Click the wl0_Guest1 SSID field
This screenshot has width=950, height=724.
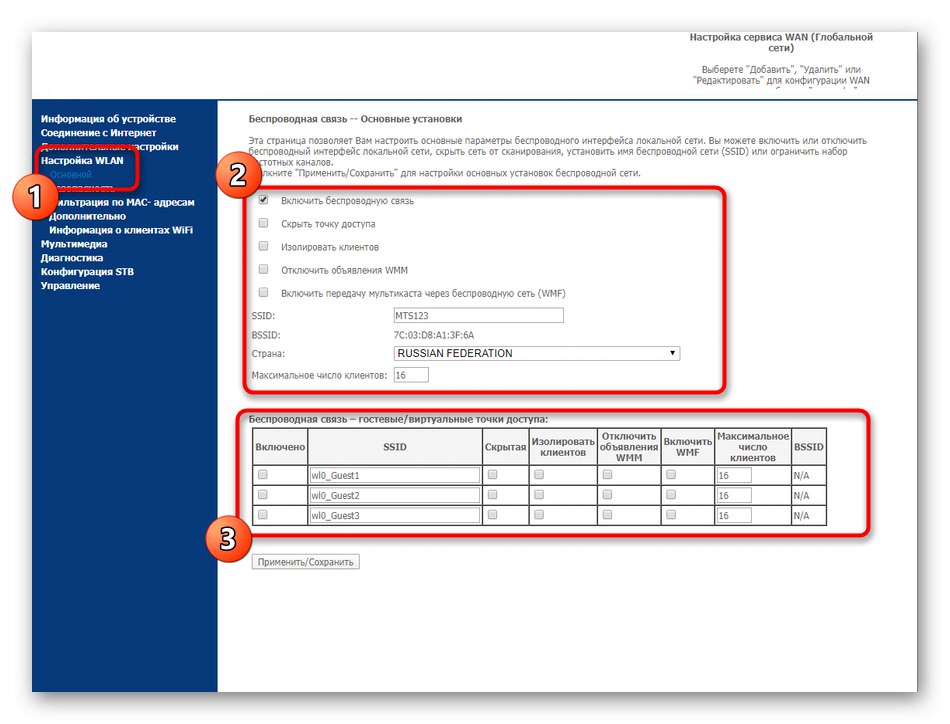click(x=394, y=476)
